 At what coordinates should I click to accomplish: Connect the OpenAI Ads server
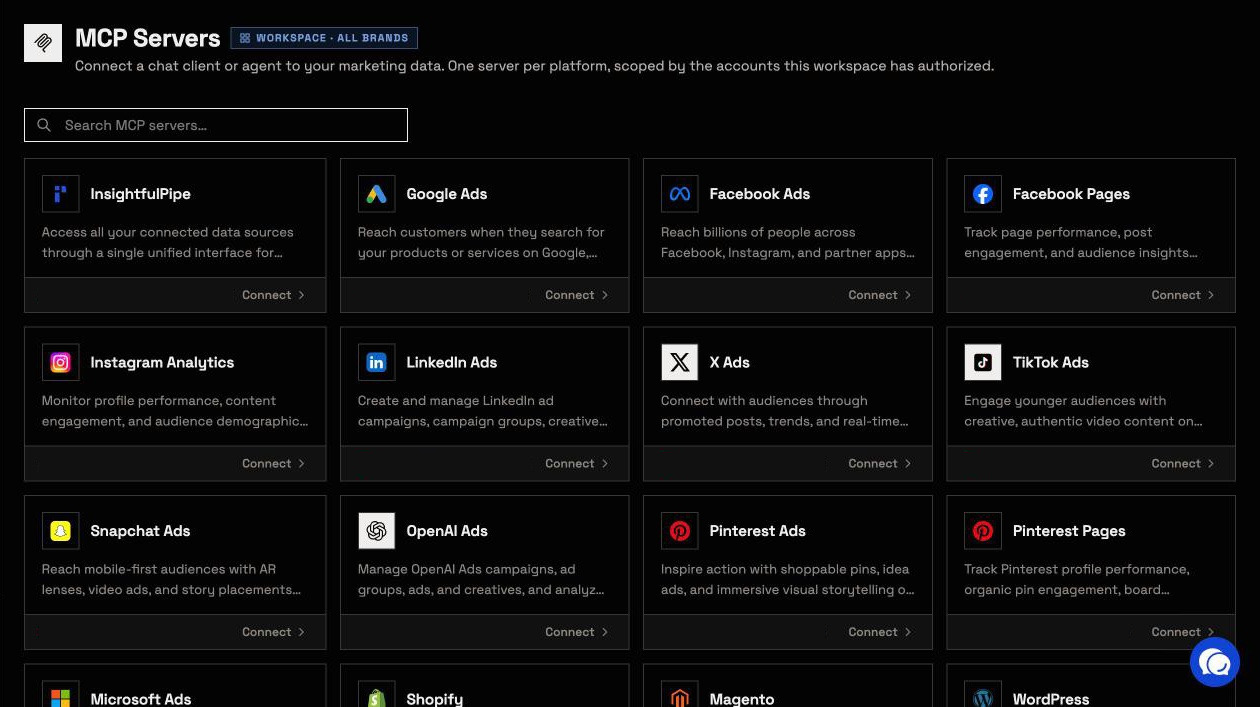click(x=576, y=632)
